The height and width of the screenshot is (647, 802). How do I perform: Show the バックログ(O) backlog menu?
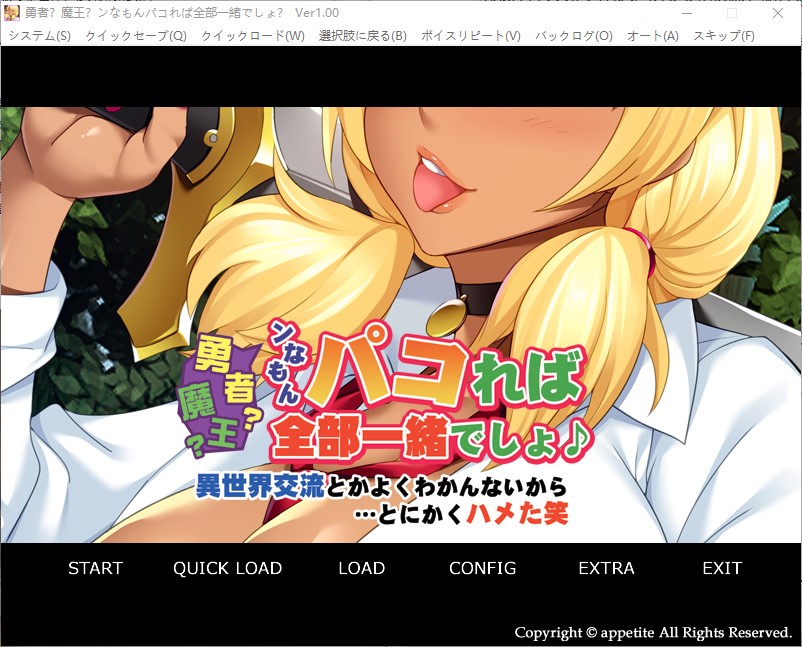(573, 36)
